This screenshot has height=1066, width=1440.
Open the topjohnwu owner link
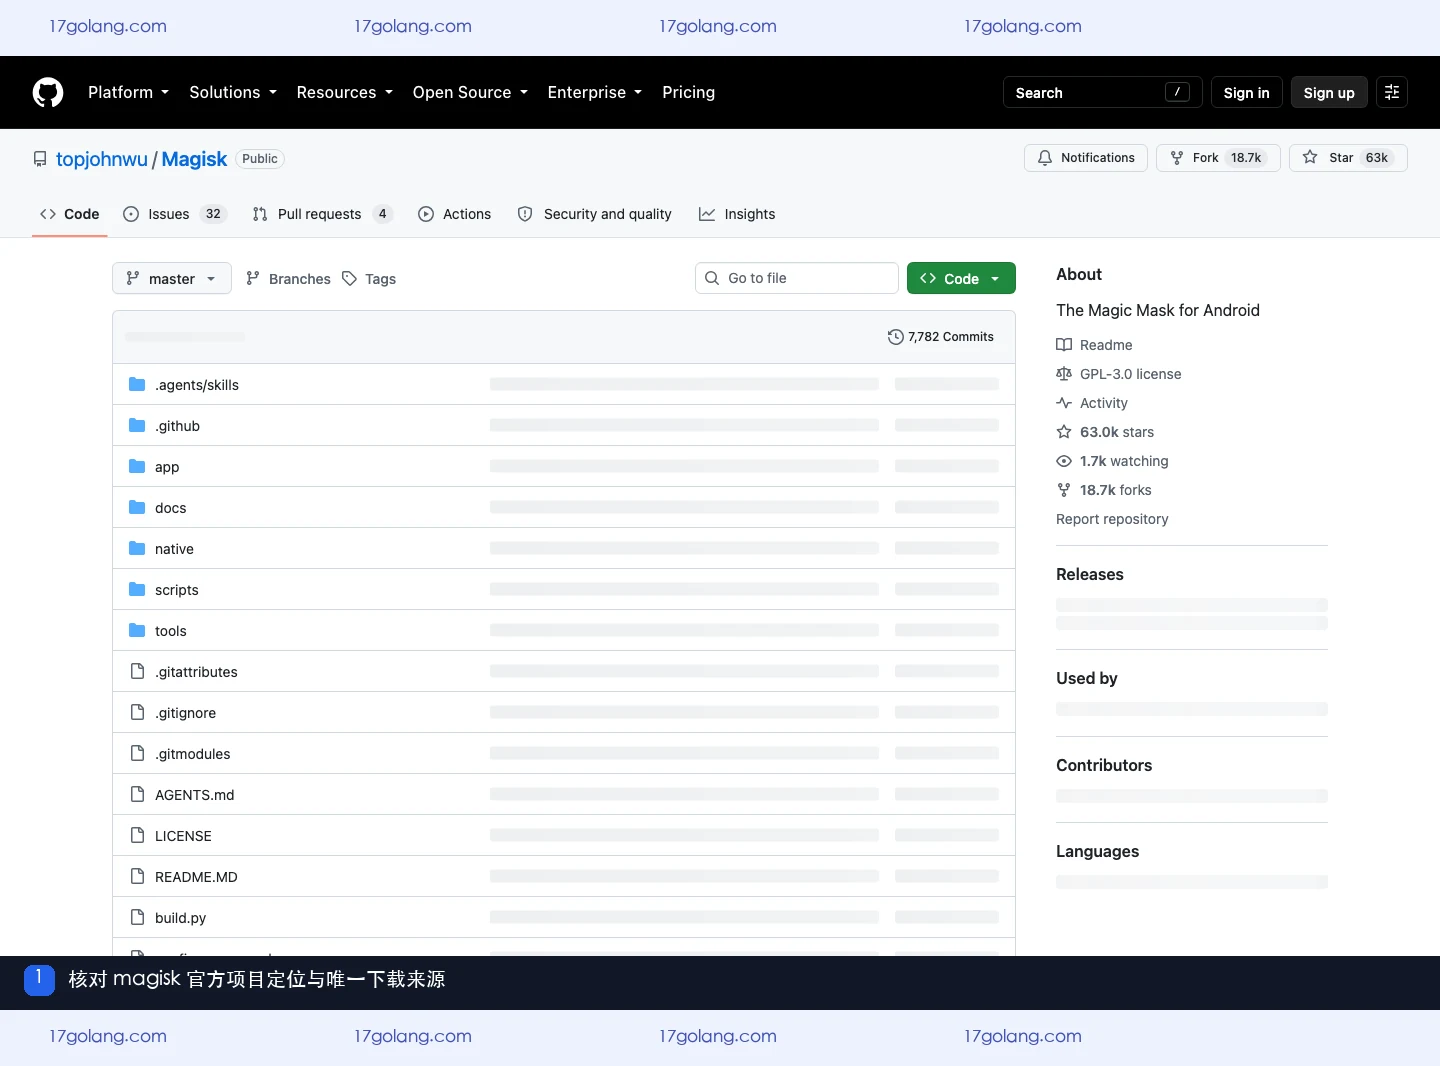click(102, 159)
